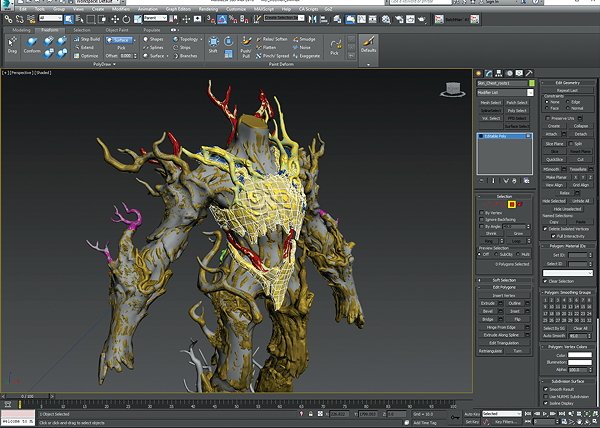The image size is (600, 428).
Task: Click the ViewCube in the viewport
Action: click(x=453, y=89)
